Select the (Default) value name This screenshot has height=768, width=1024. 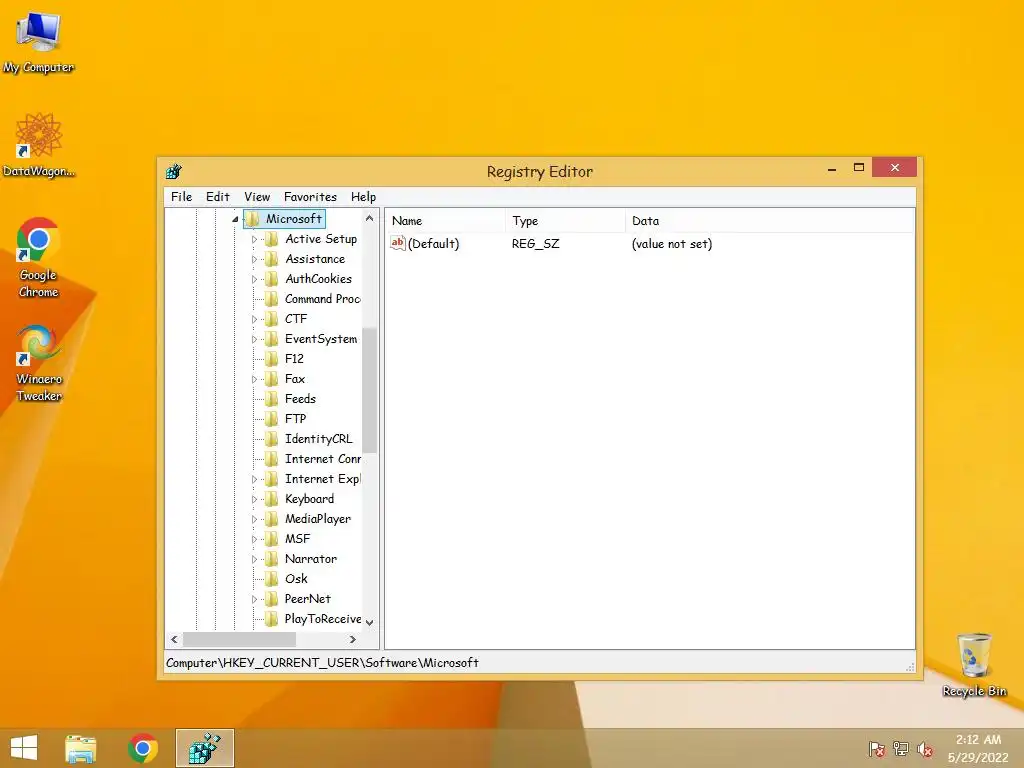[x=434, y=244]
